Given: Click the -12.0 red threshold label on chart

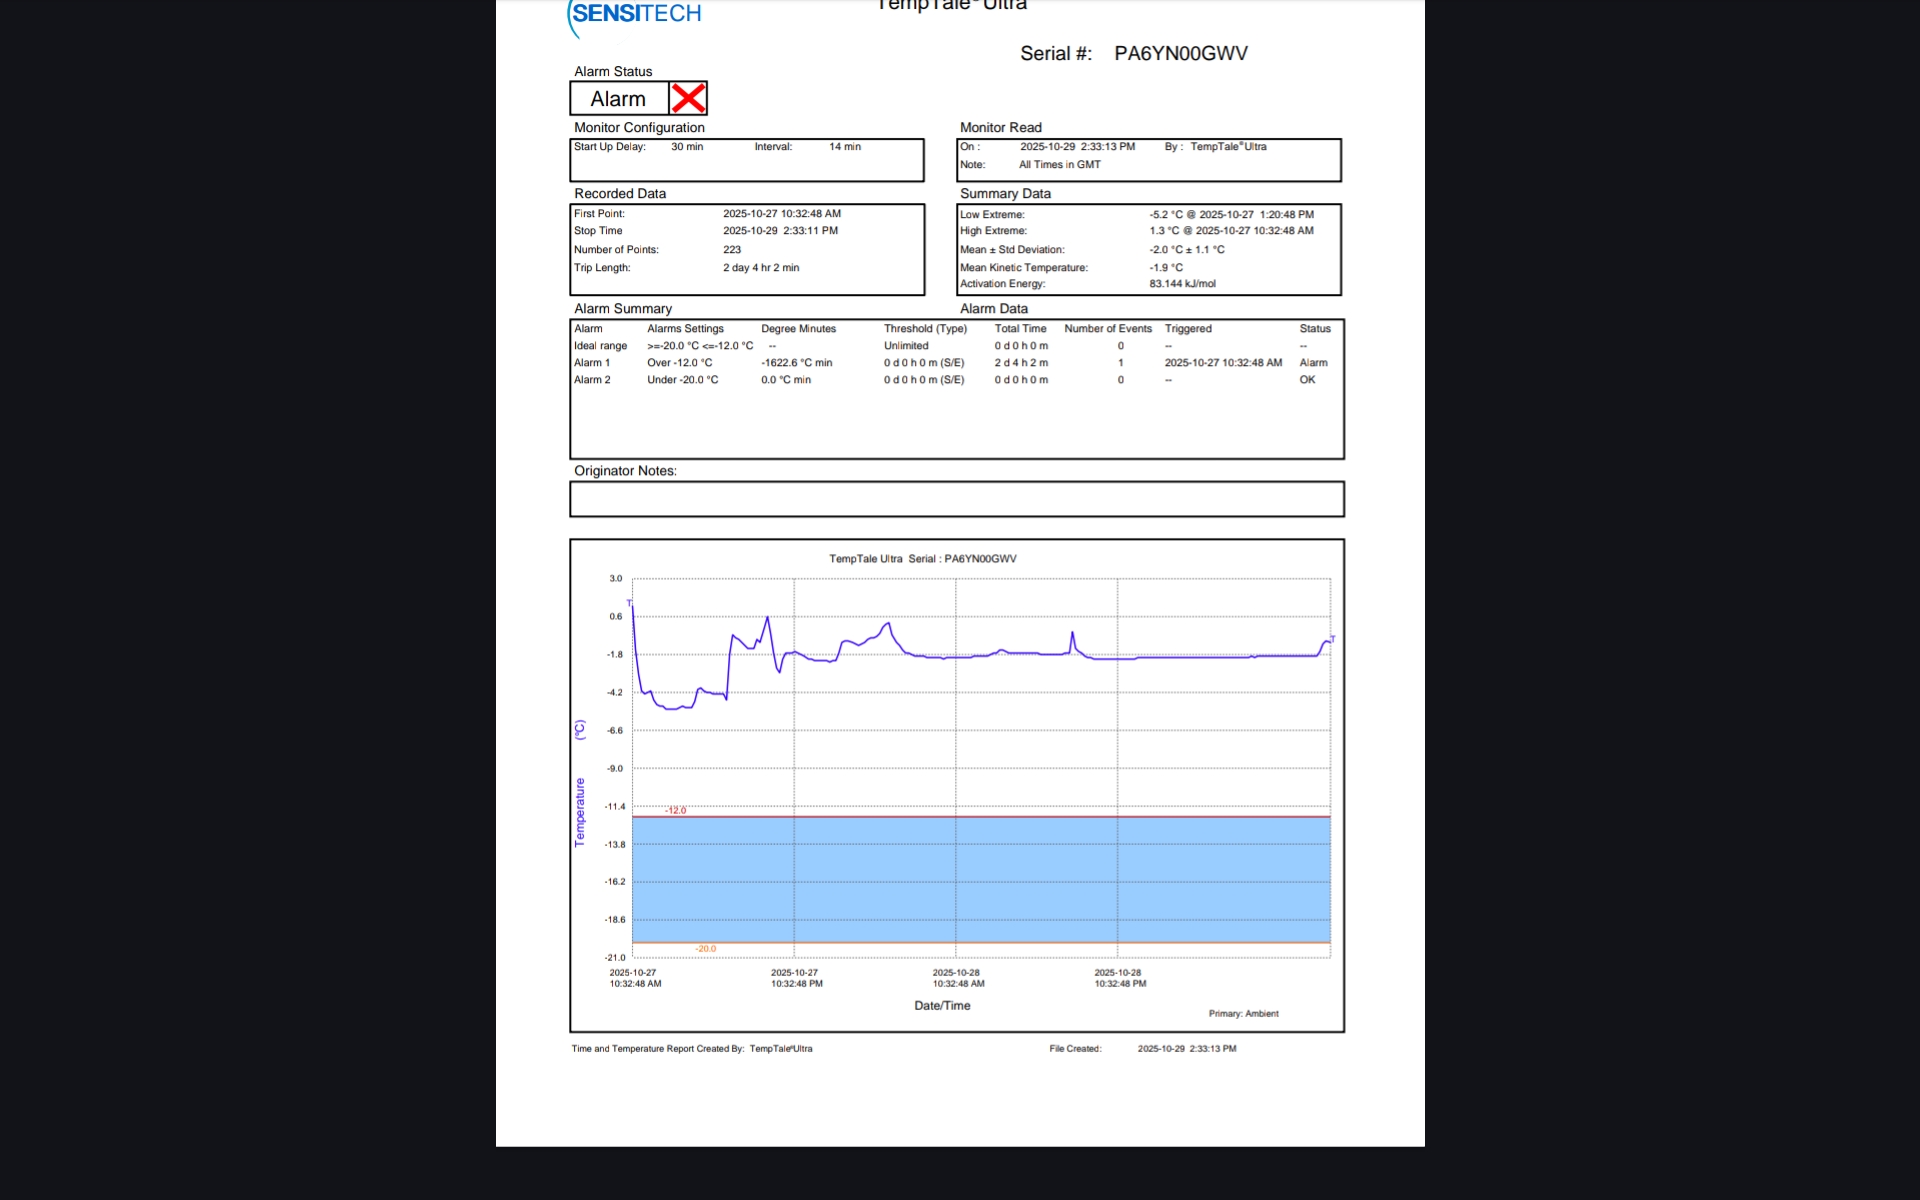Looking at the screenshot, I should [x=676, y=810].
